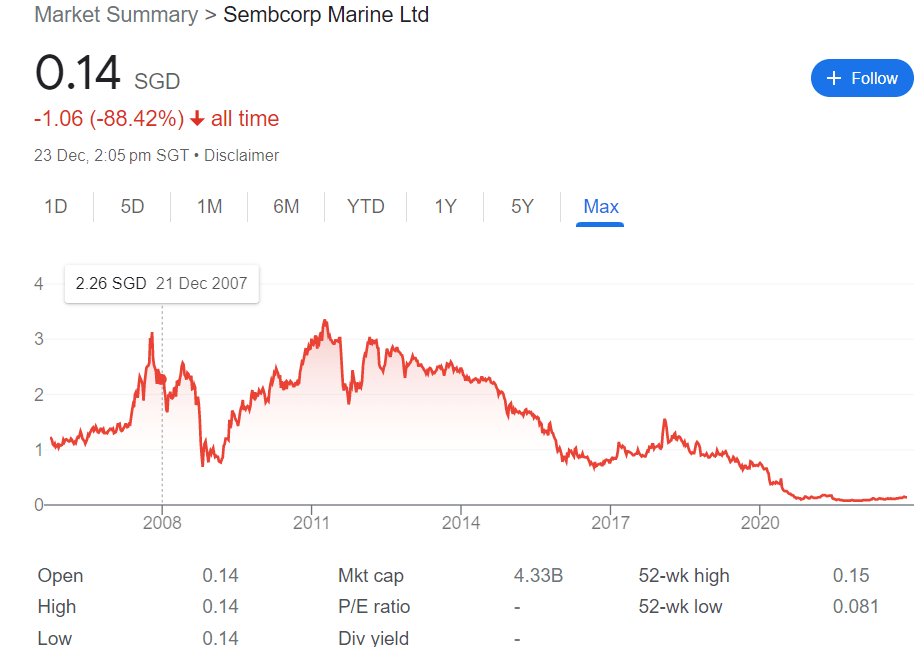Switch chart to 1Y range
Viewport: 923px width, 647px height.
point(445,207)
